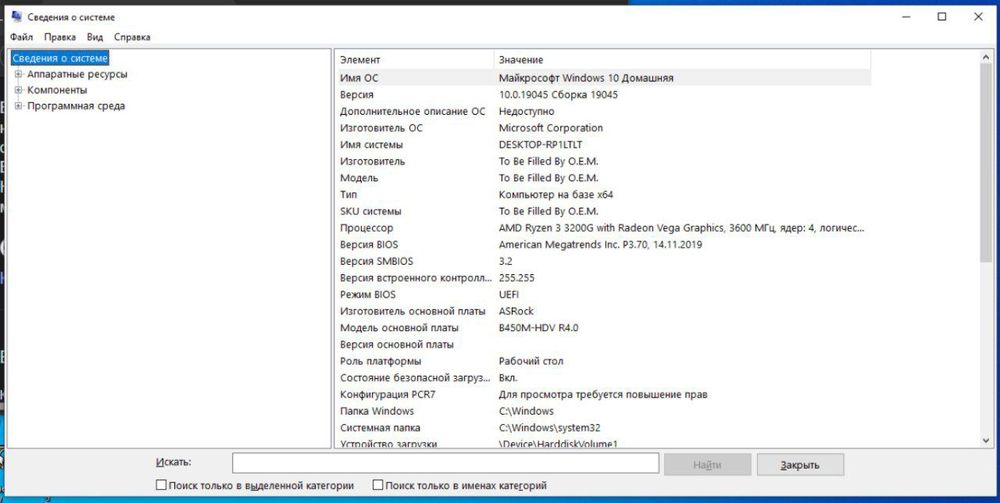The width and height of the screenshot is (1000, 503).
Task: Select the Версия BIOS row
Action: (603, 244)
